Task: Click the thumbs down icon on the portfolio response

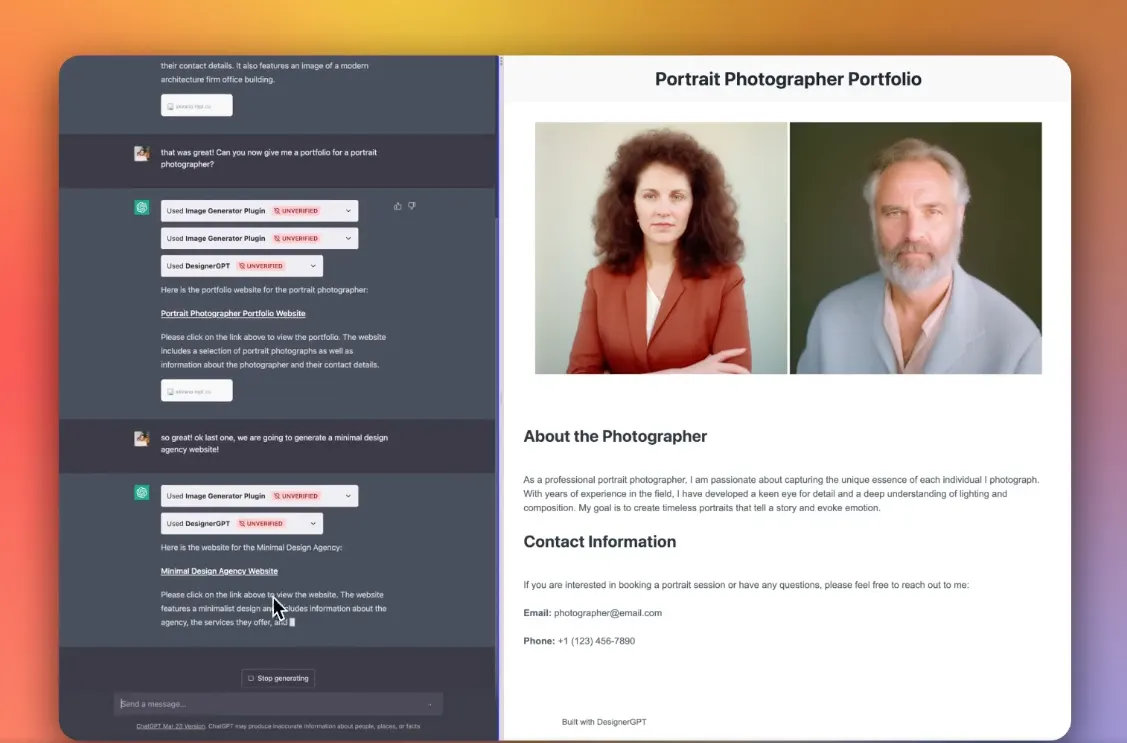Action: click(412, 206)
